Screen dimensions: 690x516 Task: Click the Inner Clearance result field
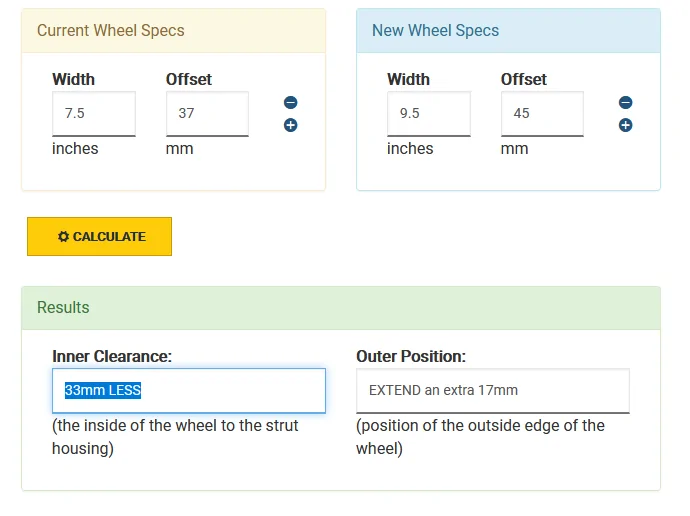pyautogui.click(x=189, y=391)
